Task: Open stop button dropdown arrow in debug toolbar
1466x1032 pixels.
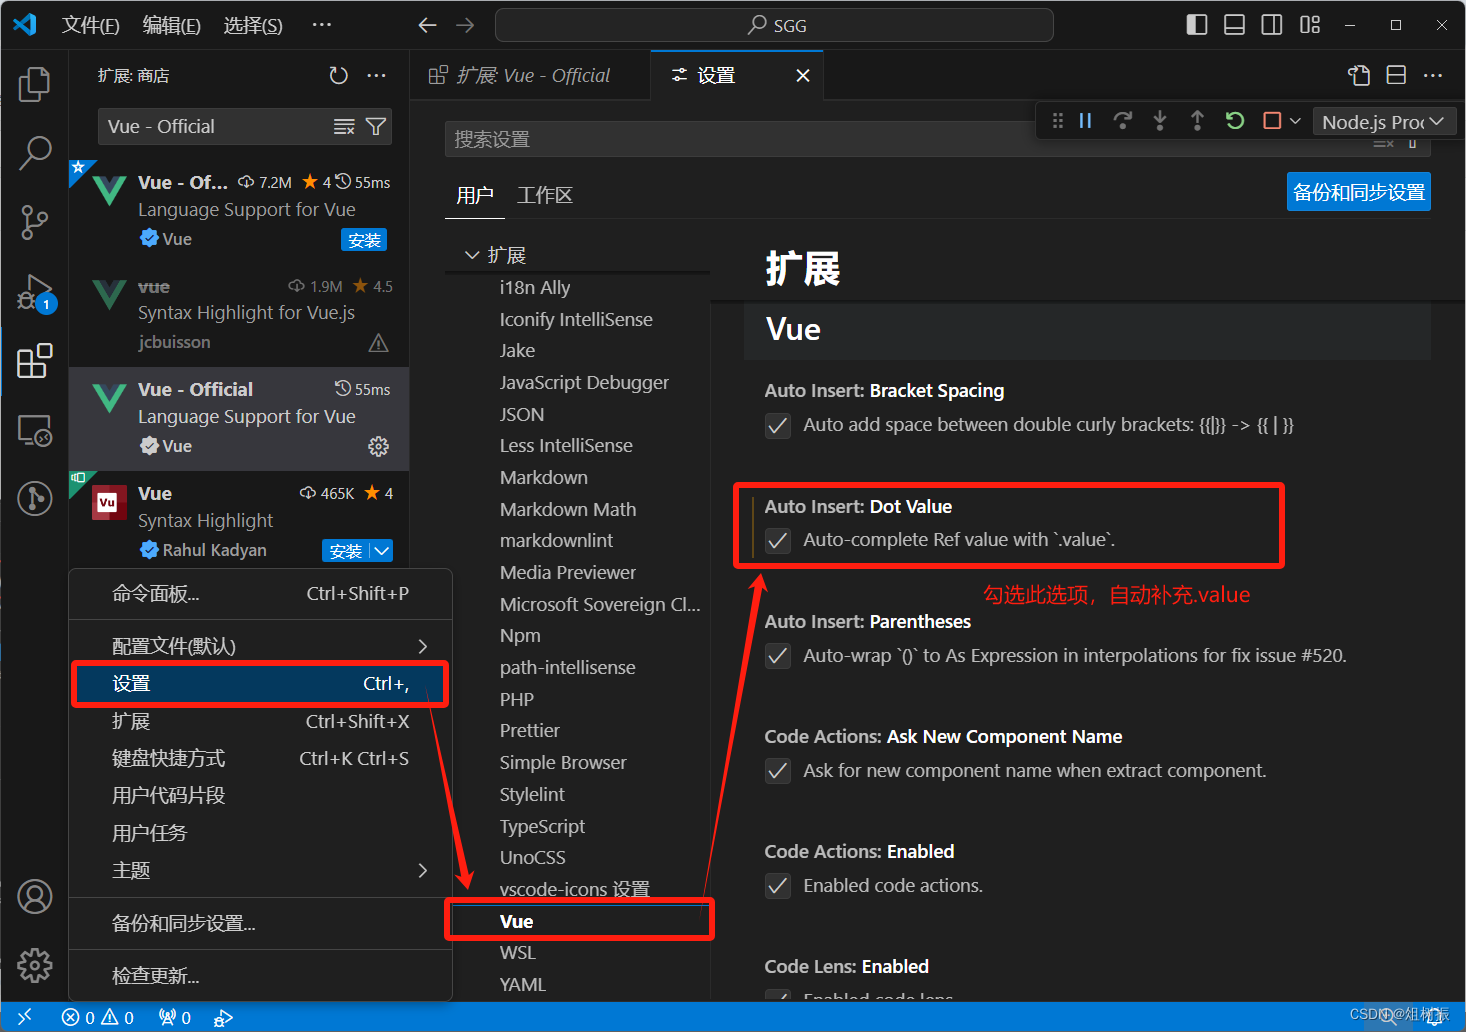Action: tap(1295, 121)
